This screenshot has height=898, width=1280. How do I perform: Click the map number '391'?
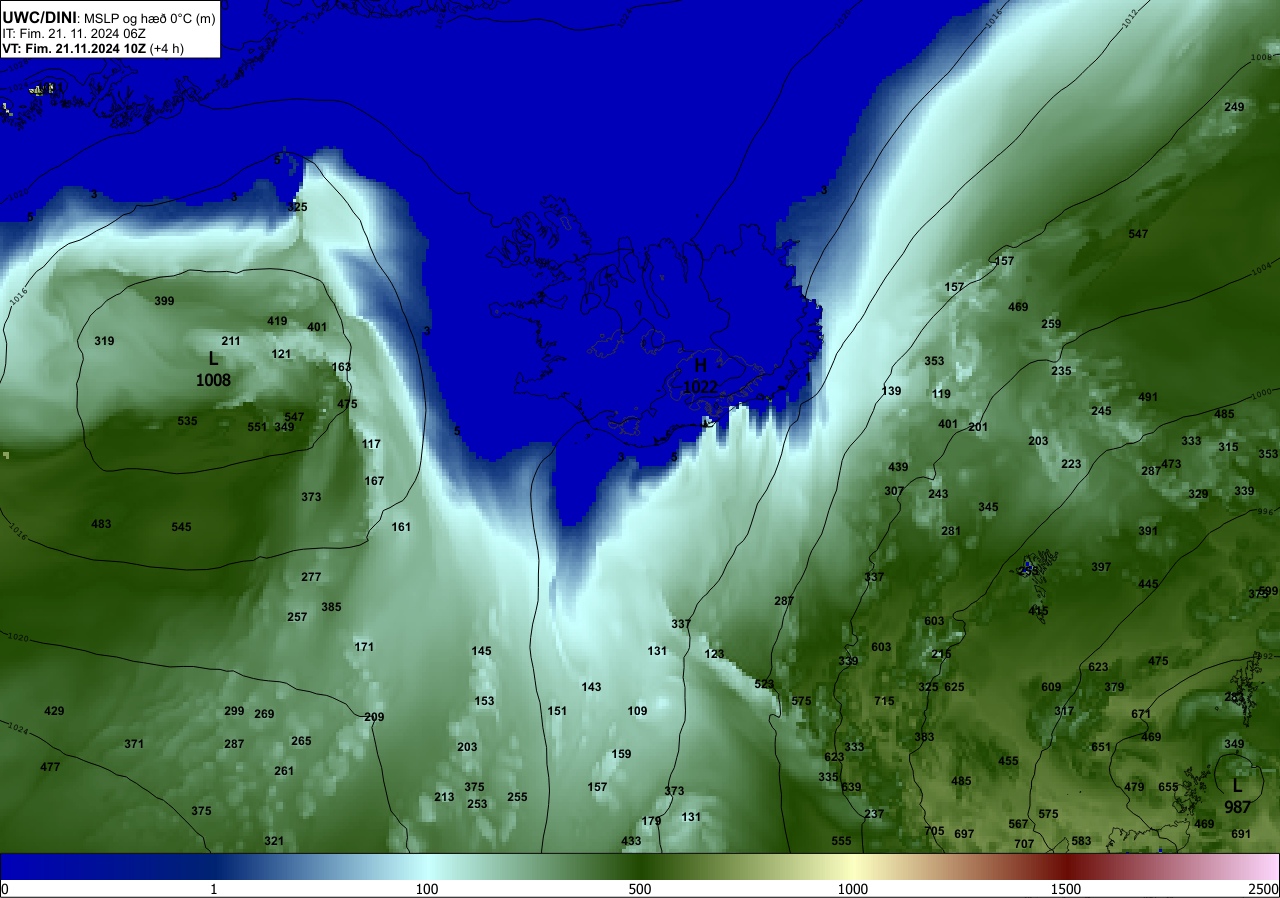pyautogui.click(x=1148, y=531)
